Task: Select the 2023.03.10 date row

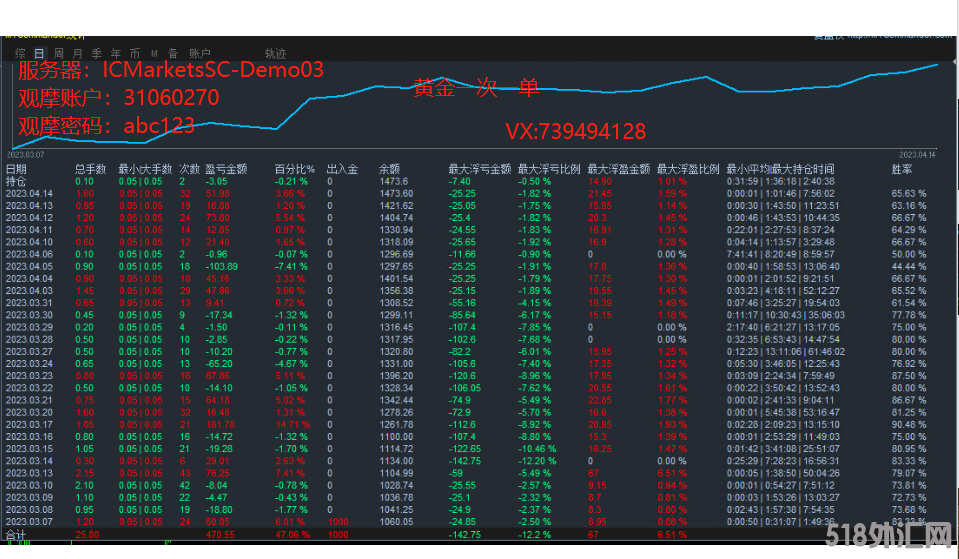Action: coord(29,486)
